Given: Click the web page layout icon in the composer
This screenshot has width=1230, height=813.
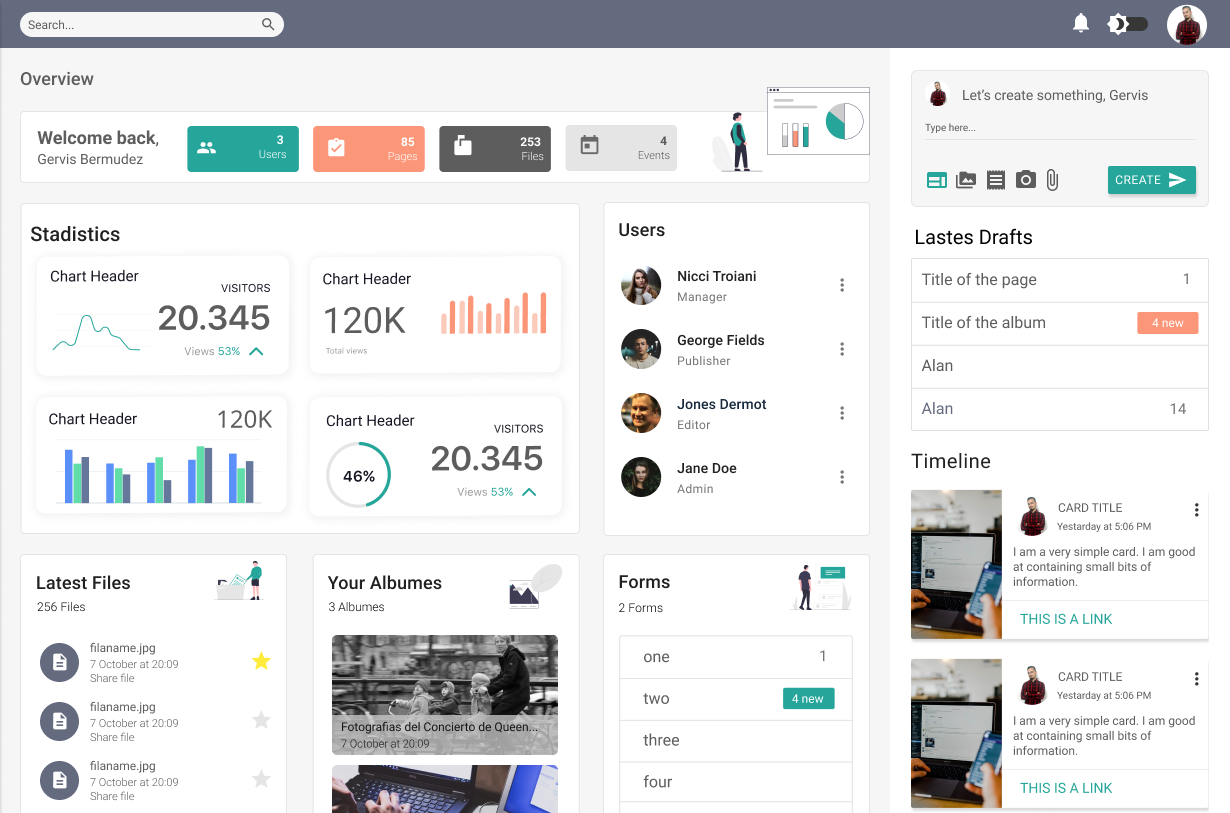Looking at the screenshot, I should tap(937, 180).
